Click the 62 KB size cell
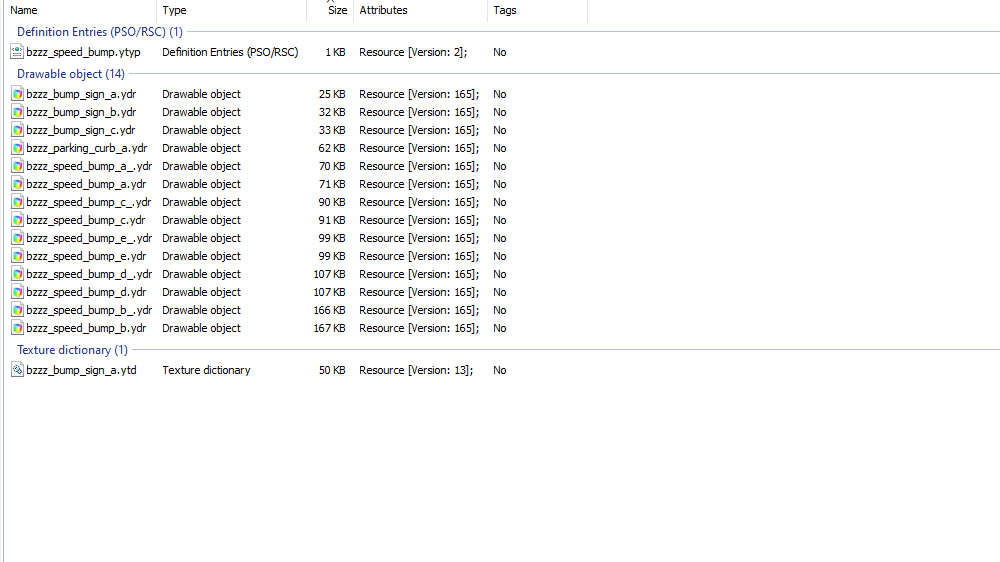This screenshot has height=562, width=1000. click(x=332, y=148)
